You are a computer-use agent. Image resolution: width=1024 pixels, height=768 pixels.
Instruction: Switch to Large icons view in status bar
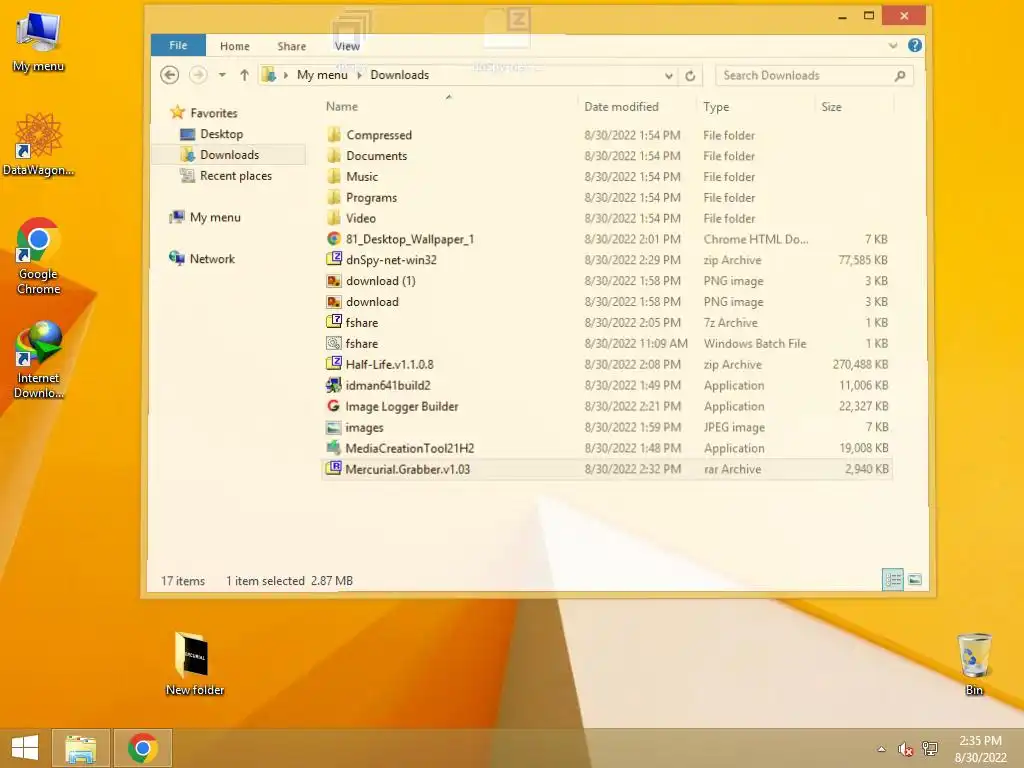pos(915,579)
